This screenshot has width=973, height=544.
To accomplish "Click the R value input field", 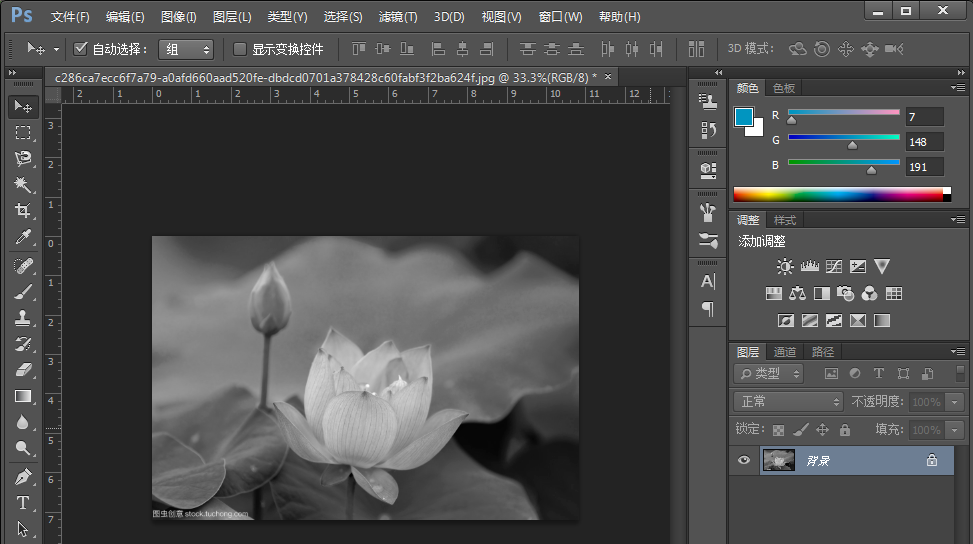I will click(x=924, y=117).
